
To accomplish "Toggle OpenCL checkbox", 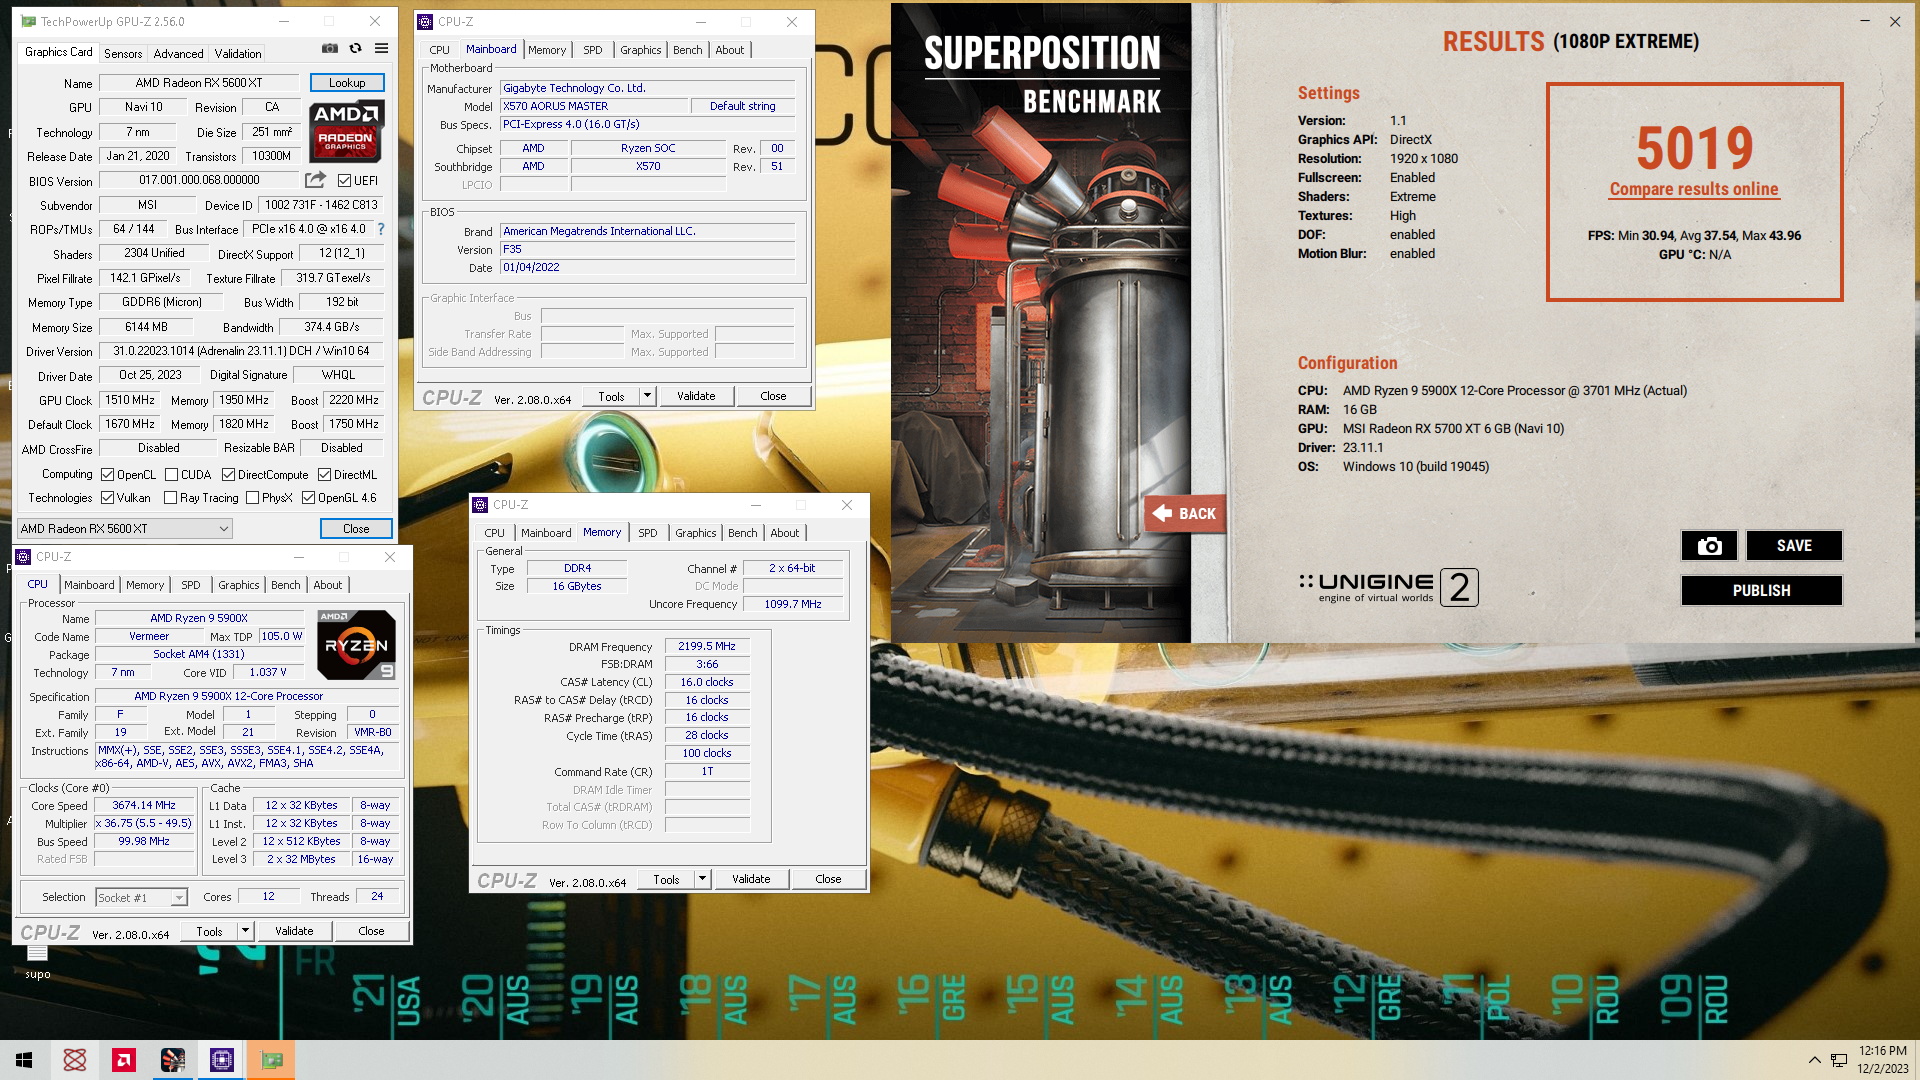I will point(108,475).
